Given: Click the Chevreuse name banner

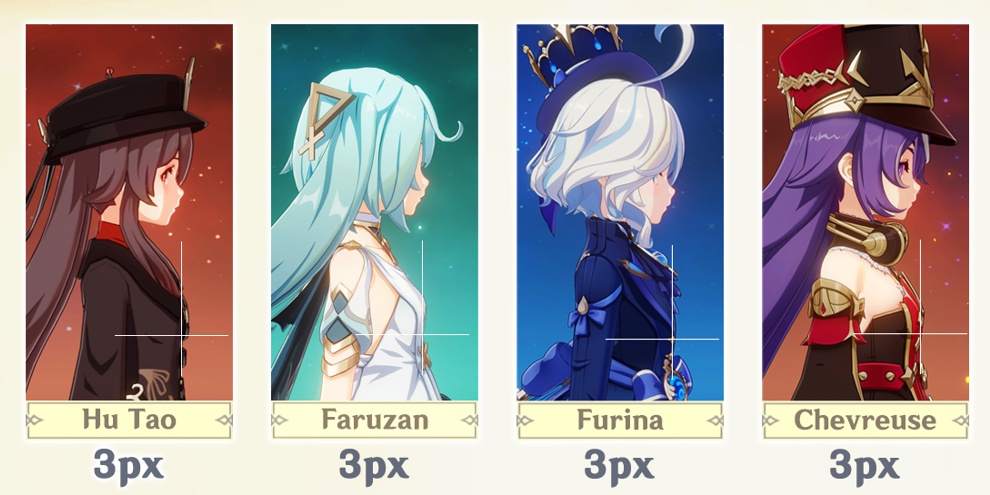Looking at the screenshot, I should tap(866, 420).
